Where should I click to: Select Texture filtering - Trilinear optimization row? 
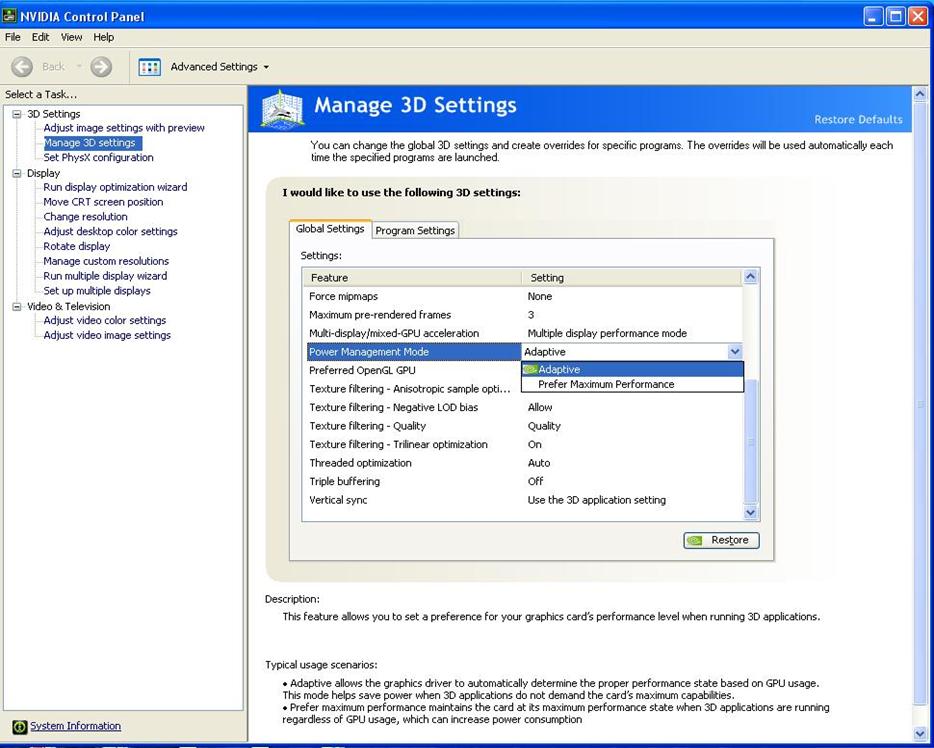[524, 444]
